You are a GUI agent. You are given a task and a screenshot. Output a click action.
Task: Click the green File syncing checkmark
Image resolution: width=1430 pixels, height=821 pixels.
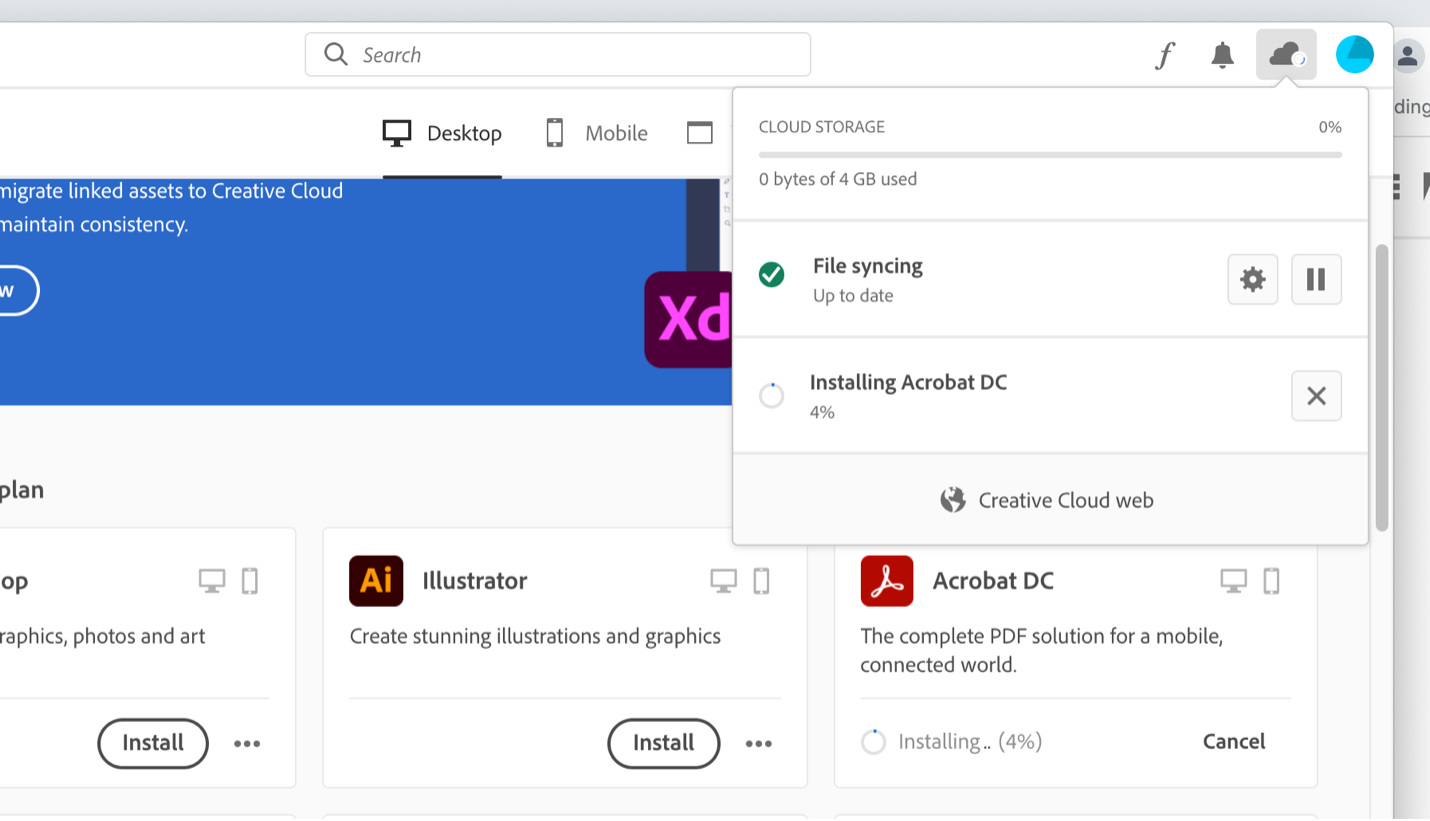point(772,274)
